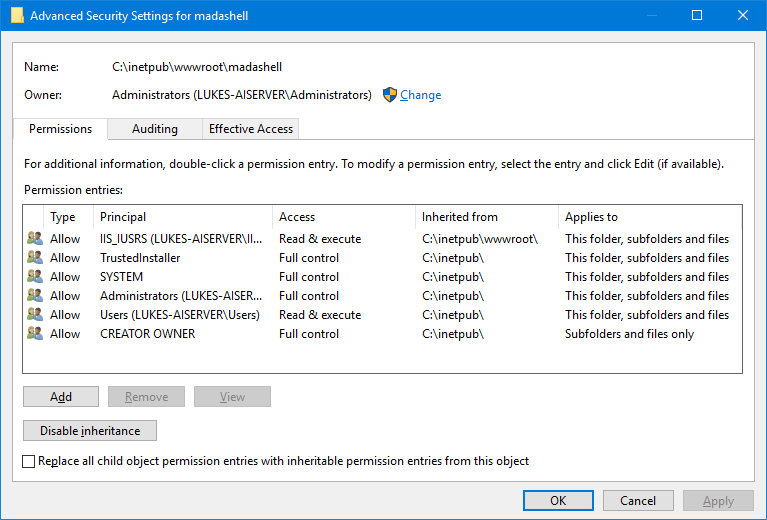Click the group icon for the SYSTEM entry
The height and width of the screenshot is (520, 767).
(35, 277)
